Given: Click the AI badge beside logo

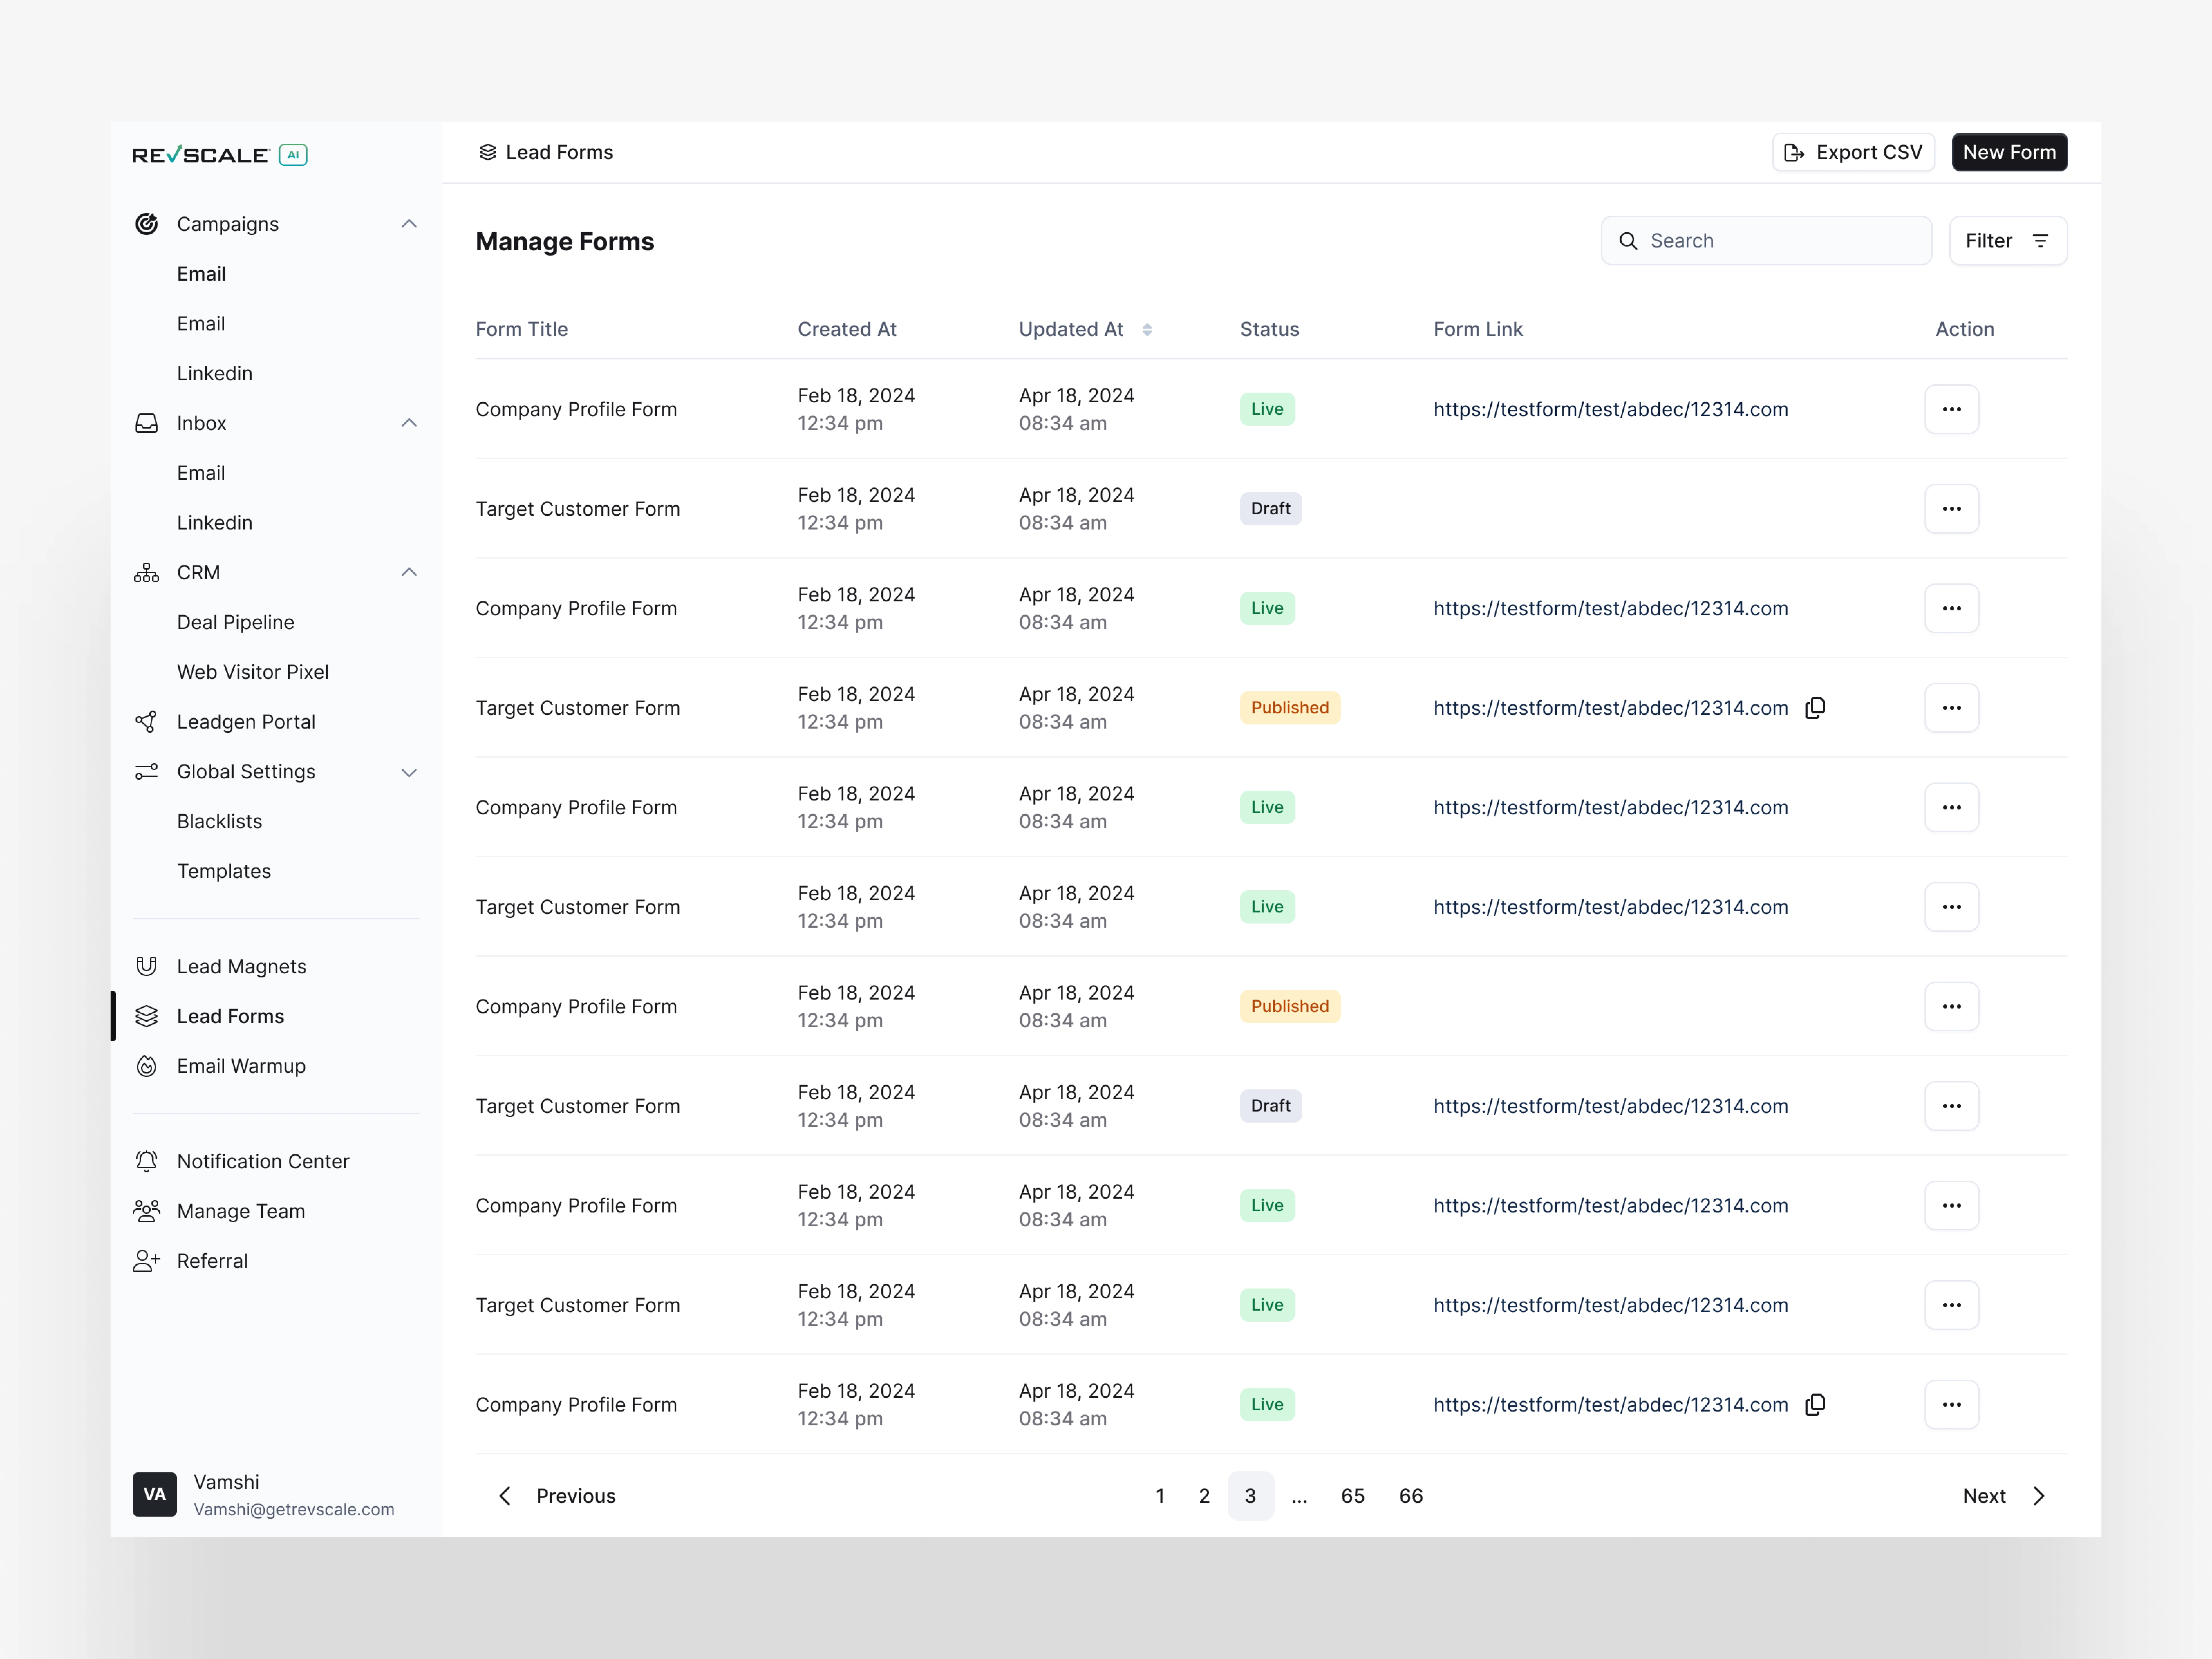Looking at the screenshot, I should click(293, 155).
